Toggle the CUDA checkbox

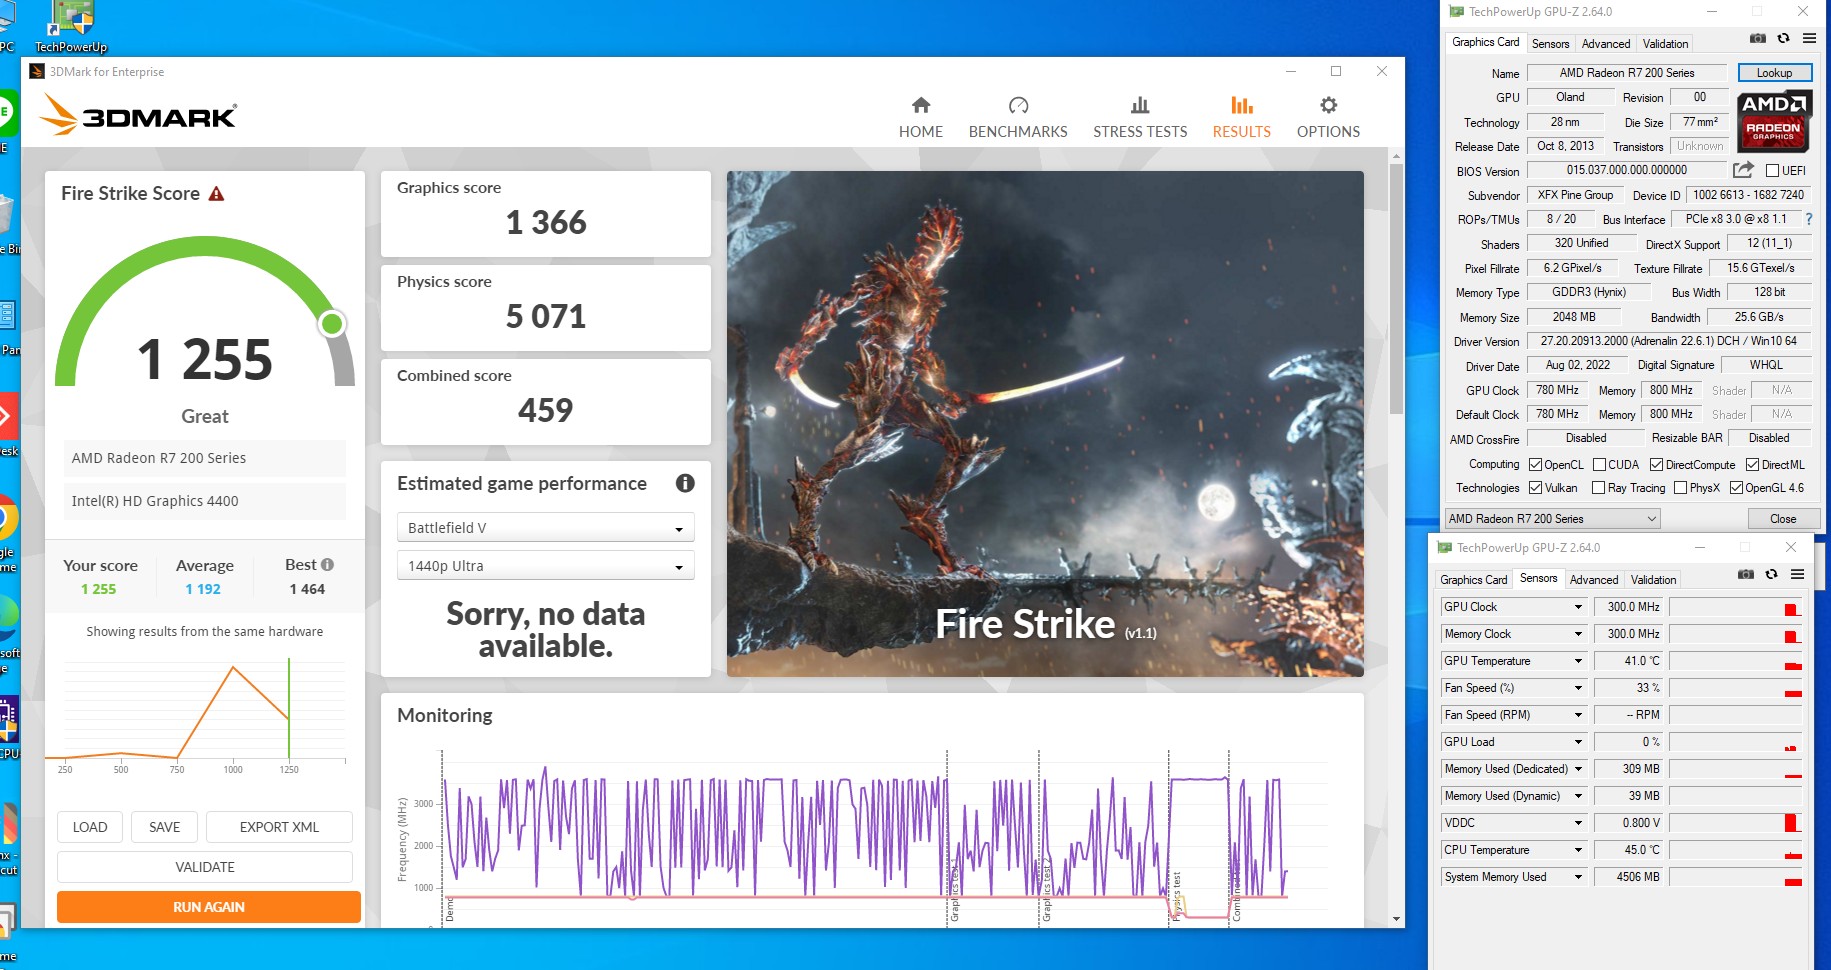coord(1599,465)
